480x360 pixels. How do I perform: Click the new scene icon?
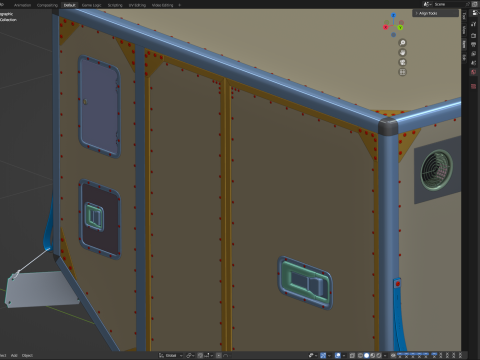(x=475, y=4)
